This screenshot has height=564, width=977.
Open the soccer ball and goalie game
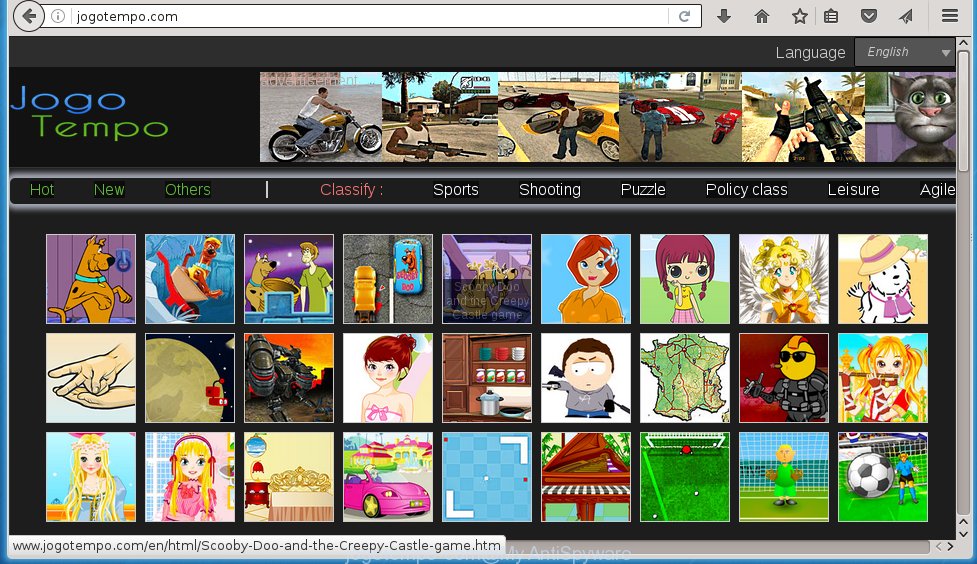(x=883, y=477)
